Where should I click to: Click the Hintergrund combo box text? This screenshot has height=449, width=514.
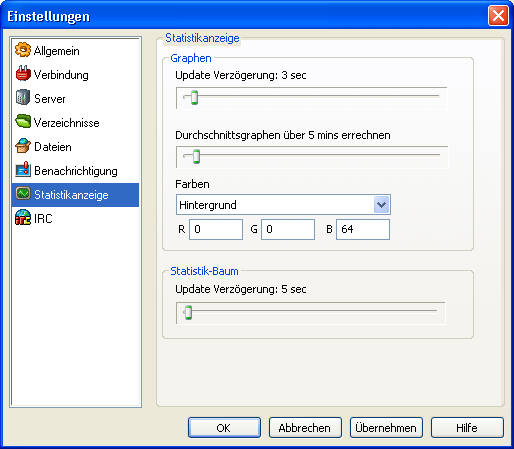tap(208, 205)
